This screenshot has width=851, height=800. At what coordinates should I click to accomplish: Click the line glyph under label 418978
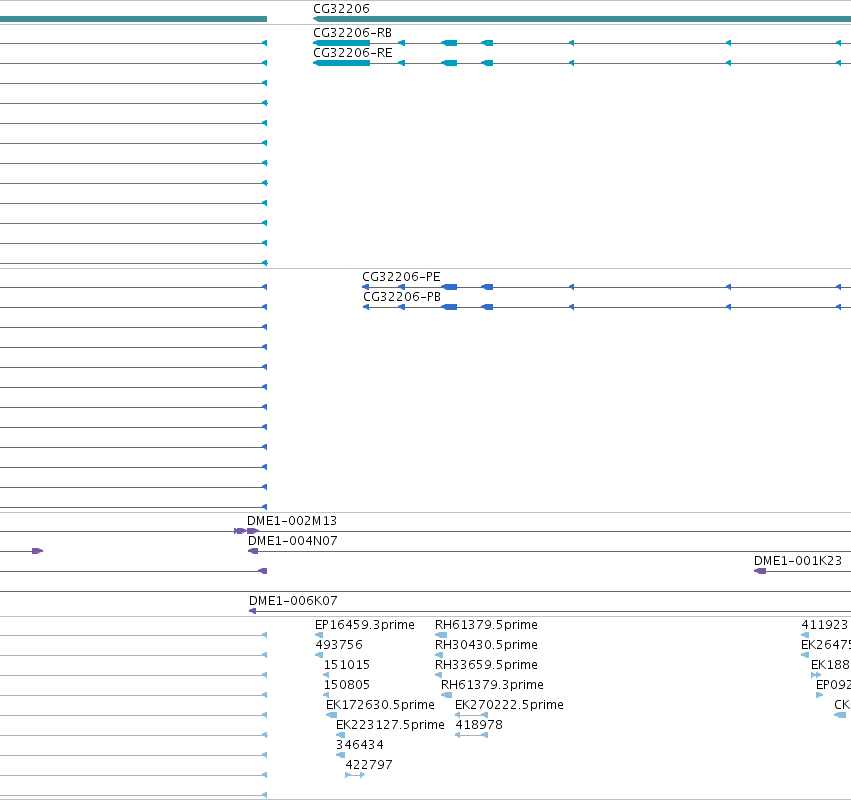471,735
